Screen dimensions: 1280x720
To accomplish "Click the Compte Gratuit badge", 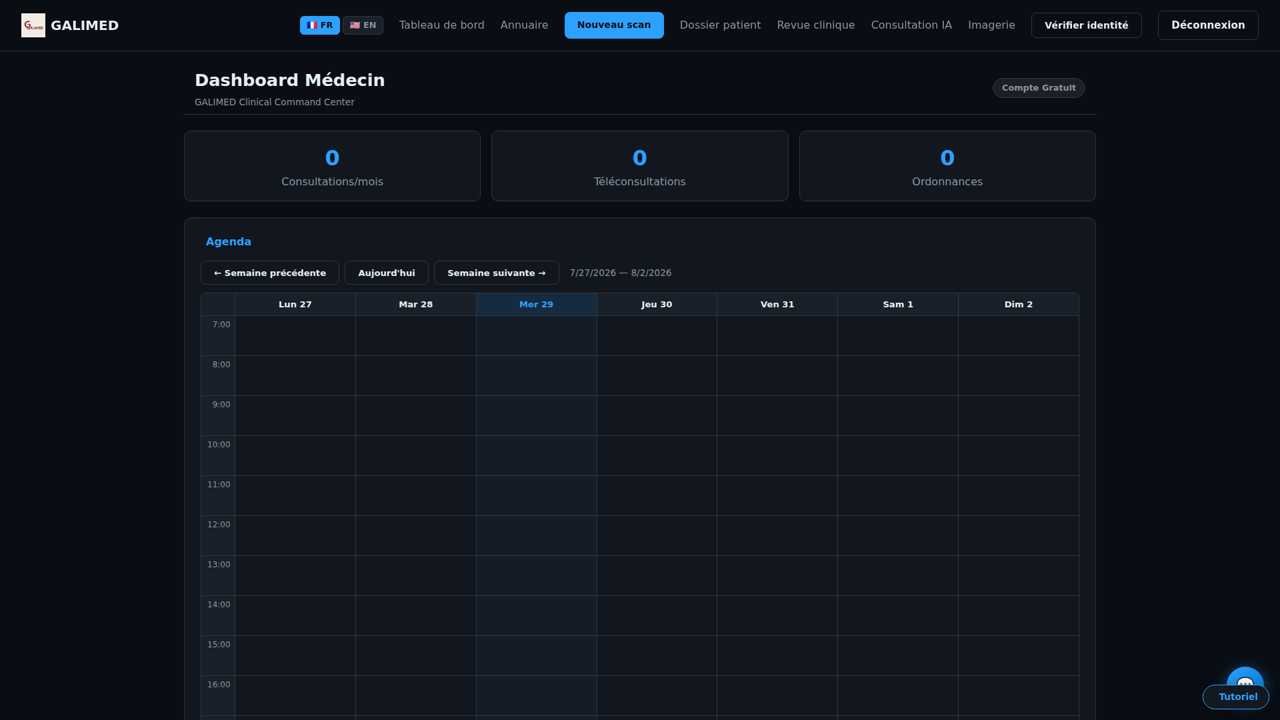I will pyautogui.click(x=1039, y=88).
